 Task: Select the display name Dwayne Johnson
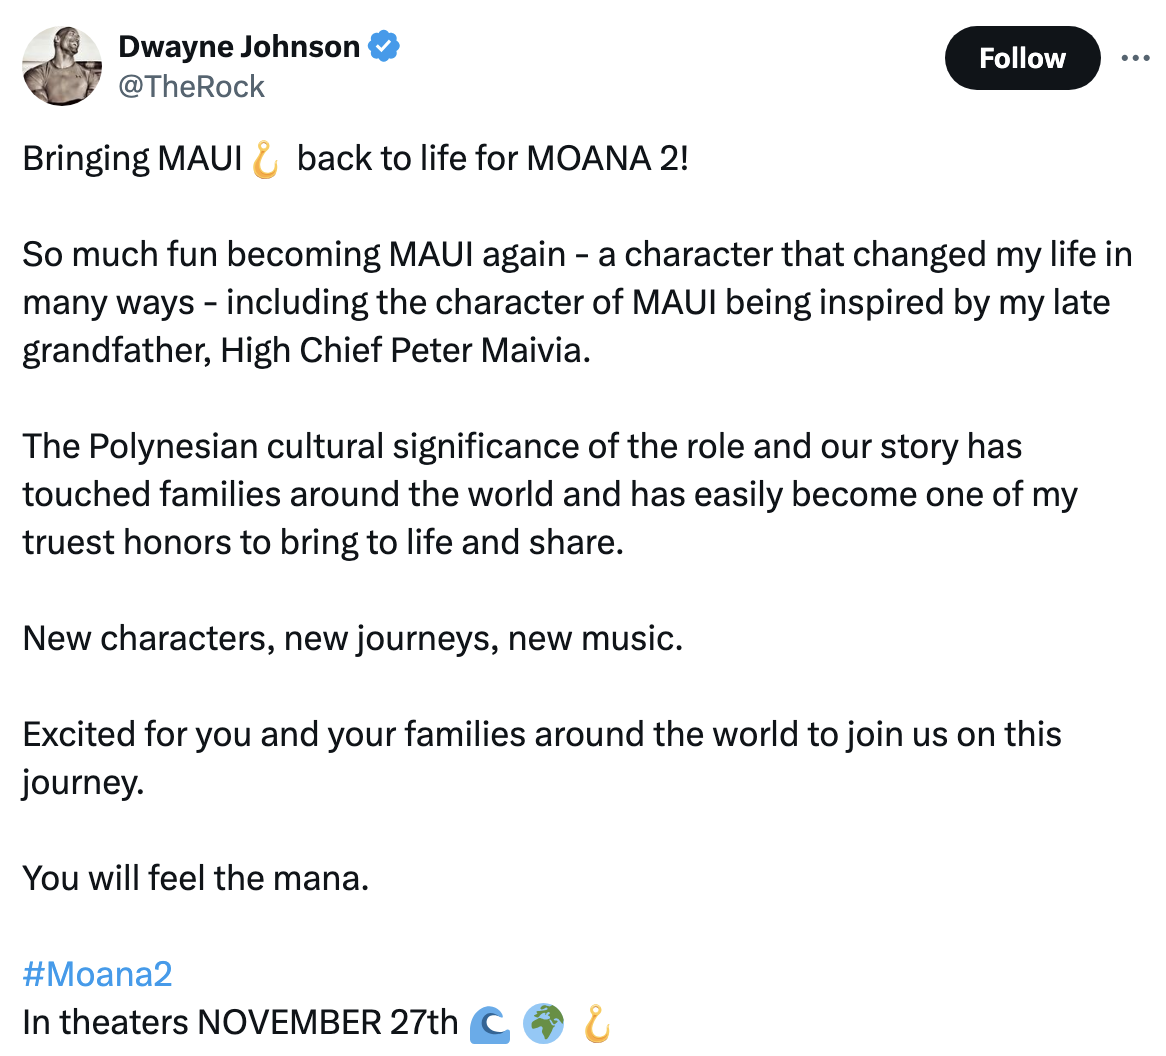coord(238,46)
